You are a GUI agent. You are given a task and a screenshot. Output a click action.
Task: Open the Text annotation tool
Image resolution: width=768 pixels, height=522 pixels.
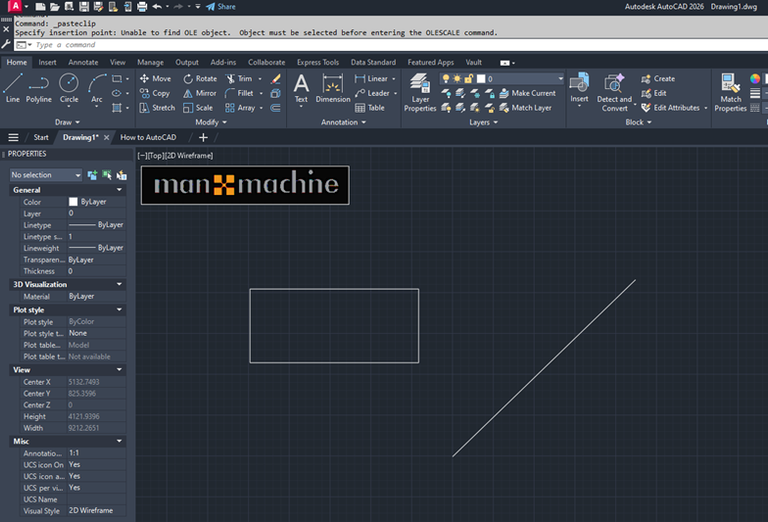301,88
